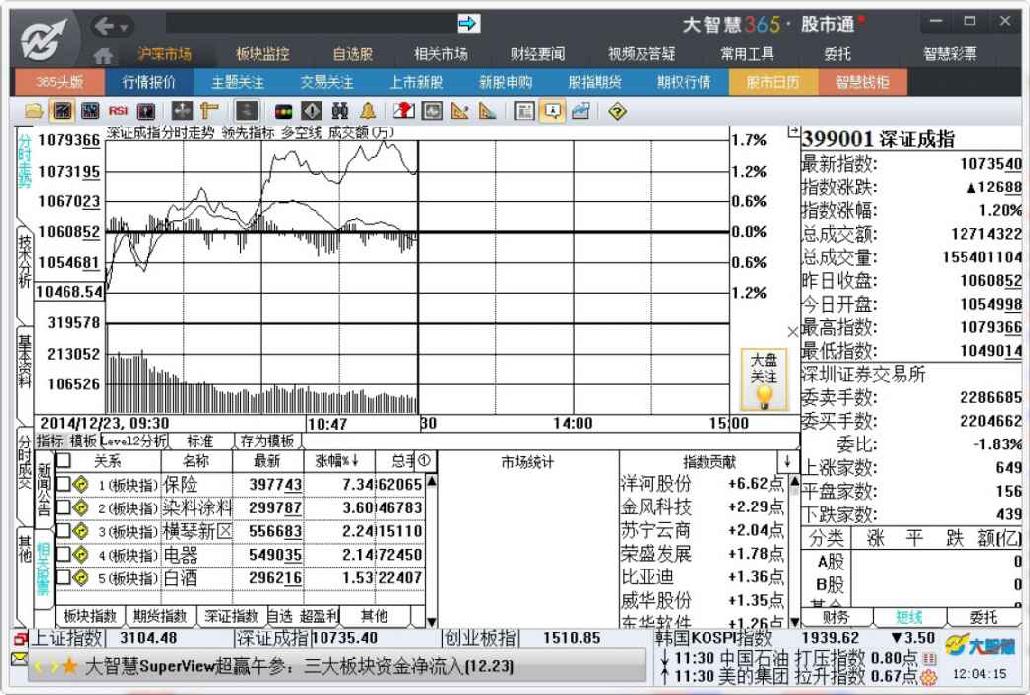
Task: Select the 委托 tab in right panel
Action: tap(983, 617)
